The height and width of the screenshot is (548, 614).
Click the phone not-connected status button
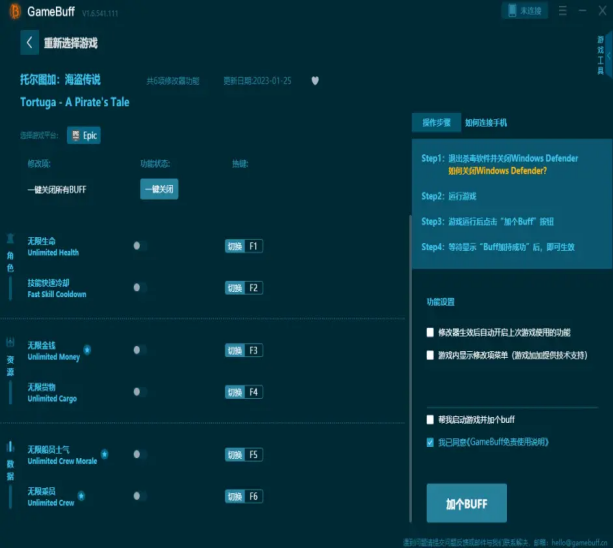pos(524,11)
